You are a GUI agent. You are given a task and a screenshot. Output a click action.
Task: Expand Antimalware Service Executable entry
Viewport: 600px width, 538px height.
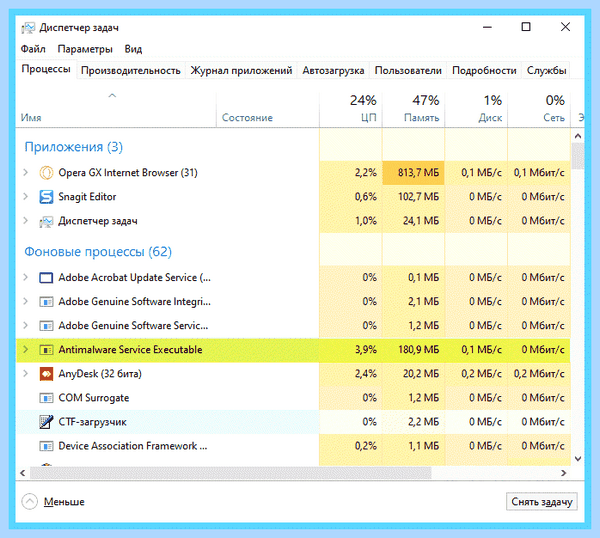click(26, 350)
